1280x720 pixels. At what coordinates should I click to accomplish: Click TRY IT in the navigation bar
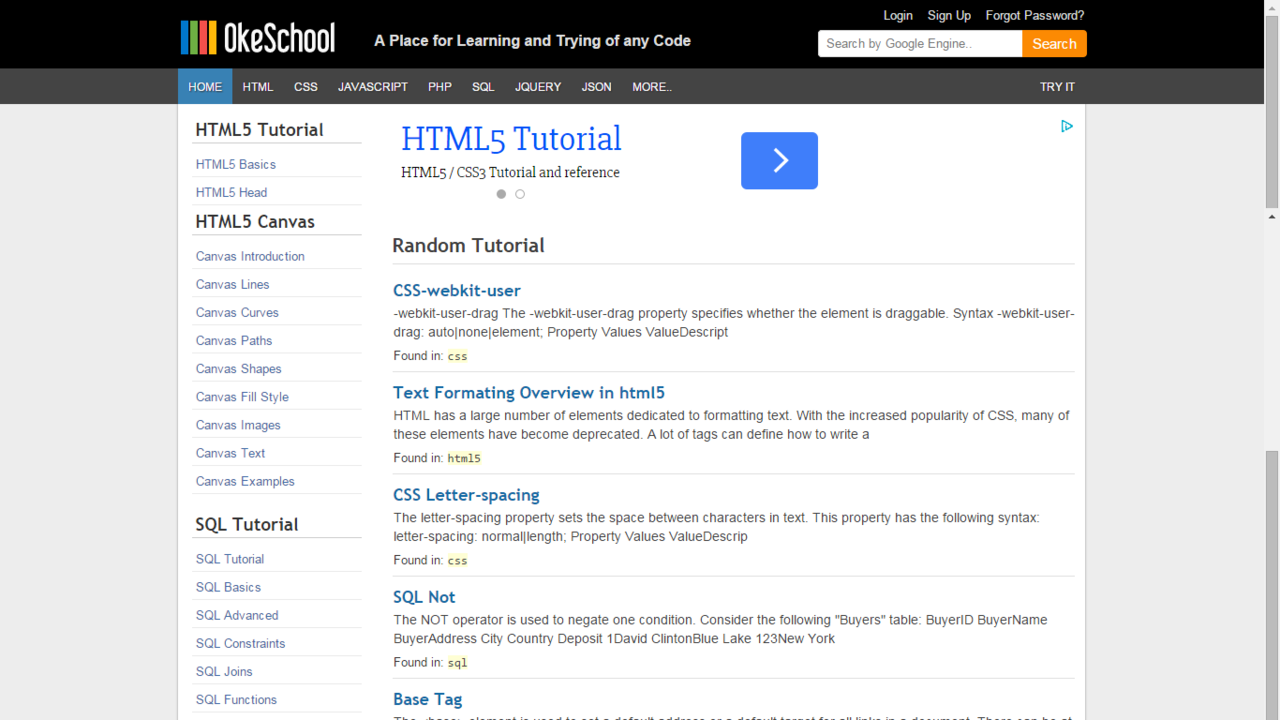(1057, 87)
